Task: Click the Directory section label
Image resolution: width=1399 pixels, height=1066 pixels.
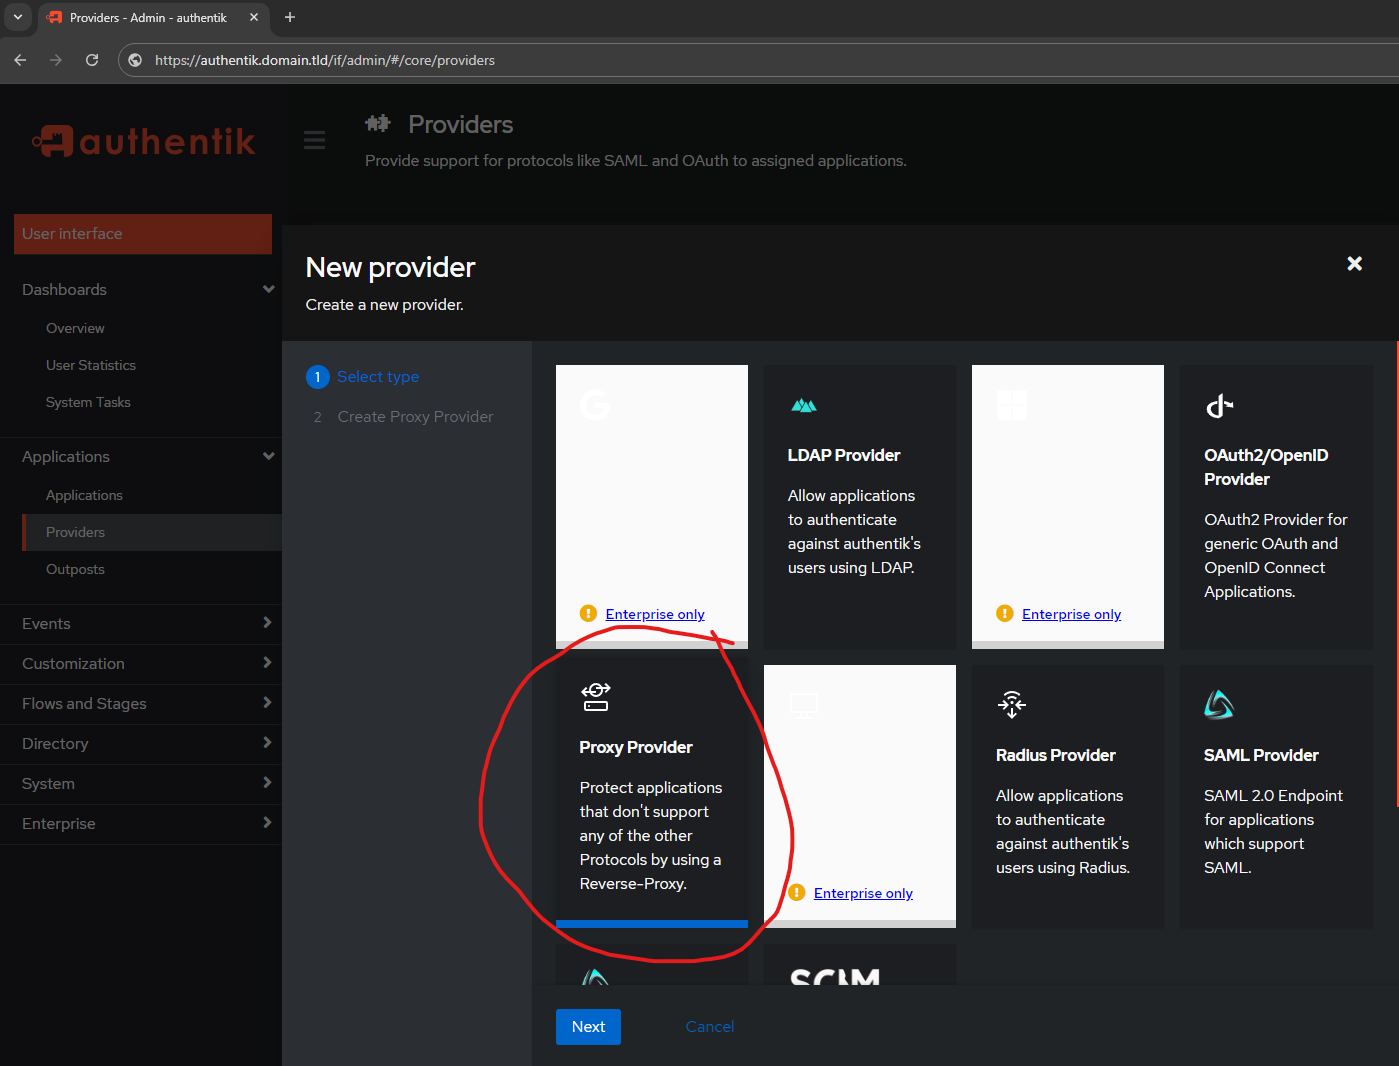Action: 55,744
